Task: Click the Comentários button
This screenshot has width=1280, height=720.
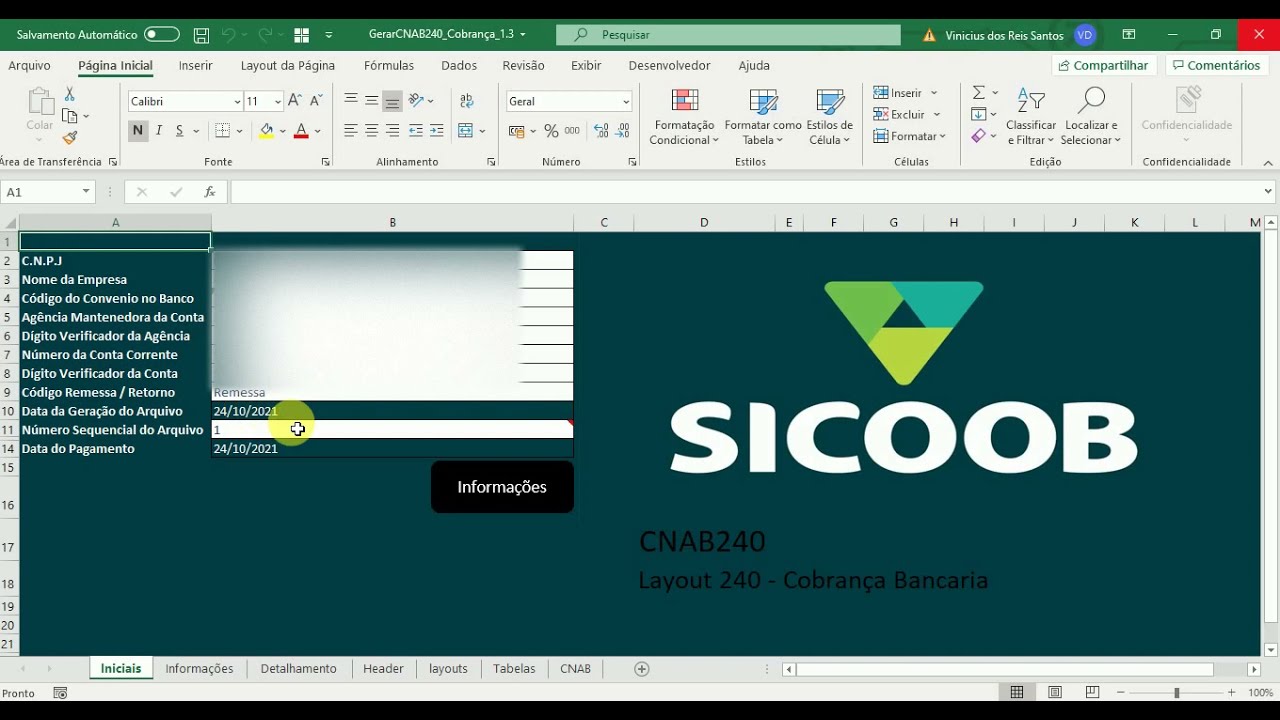Action: point(1217,65)
